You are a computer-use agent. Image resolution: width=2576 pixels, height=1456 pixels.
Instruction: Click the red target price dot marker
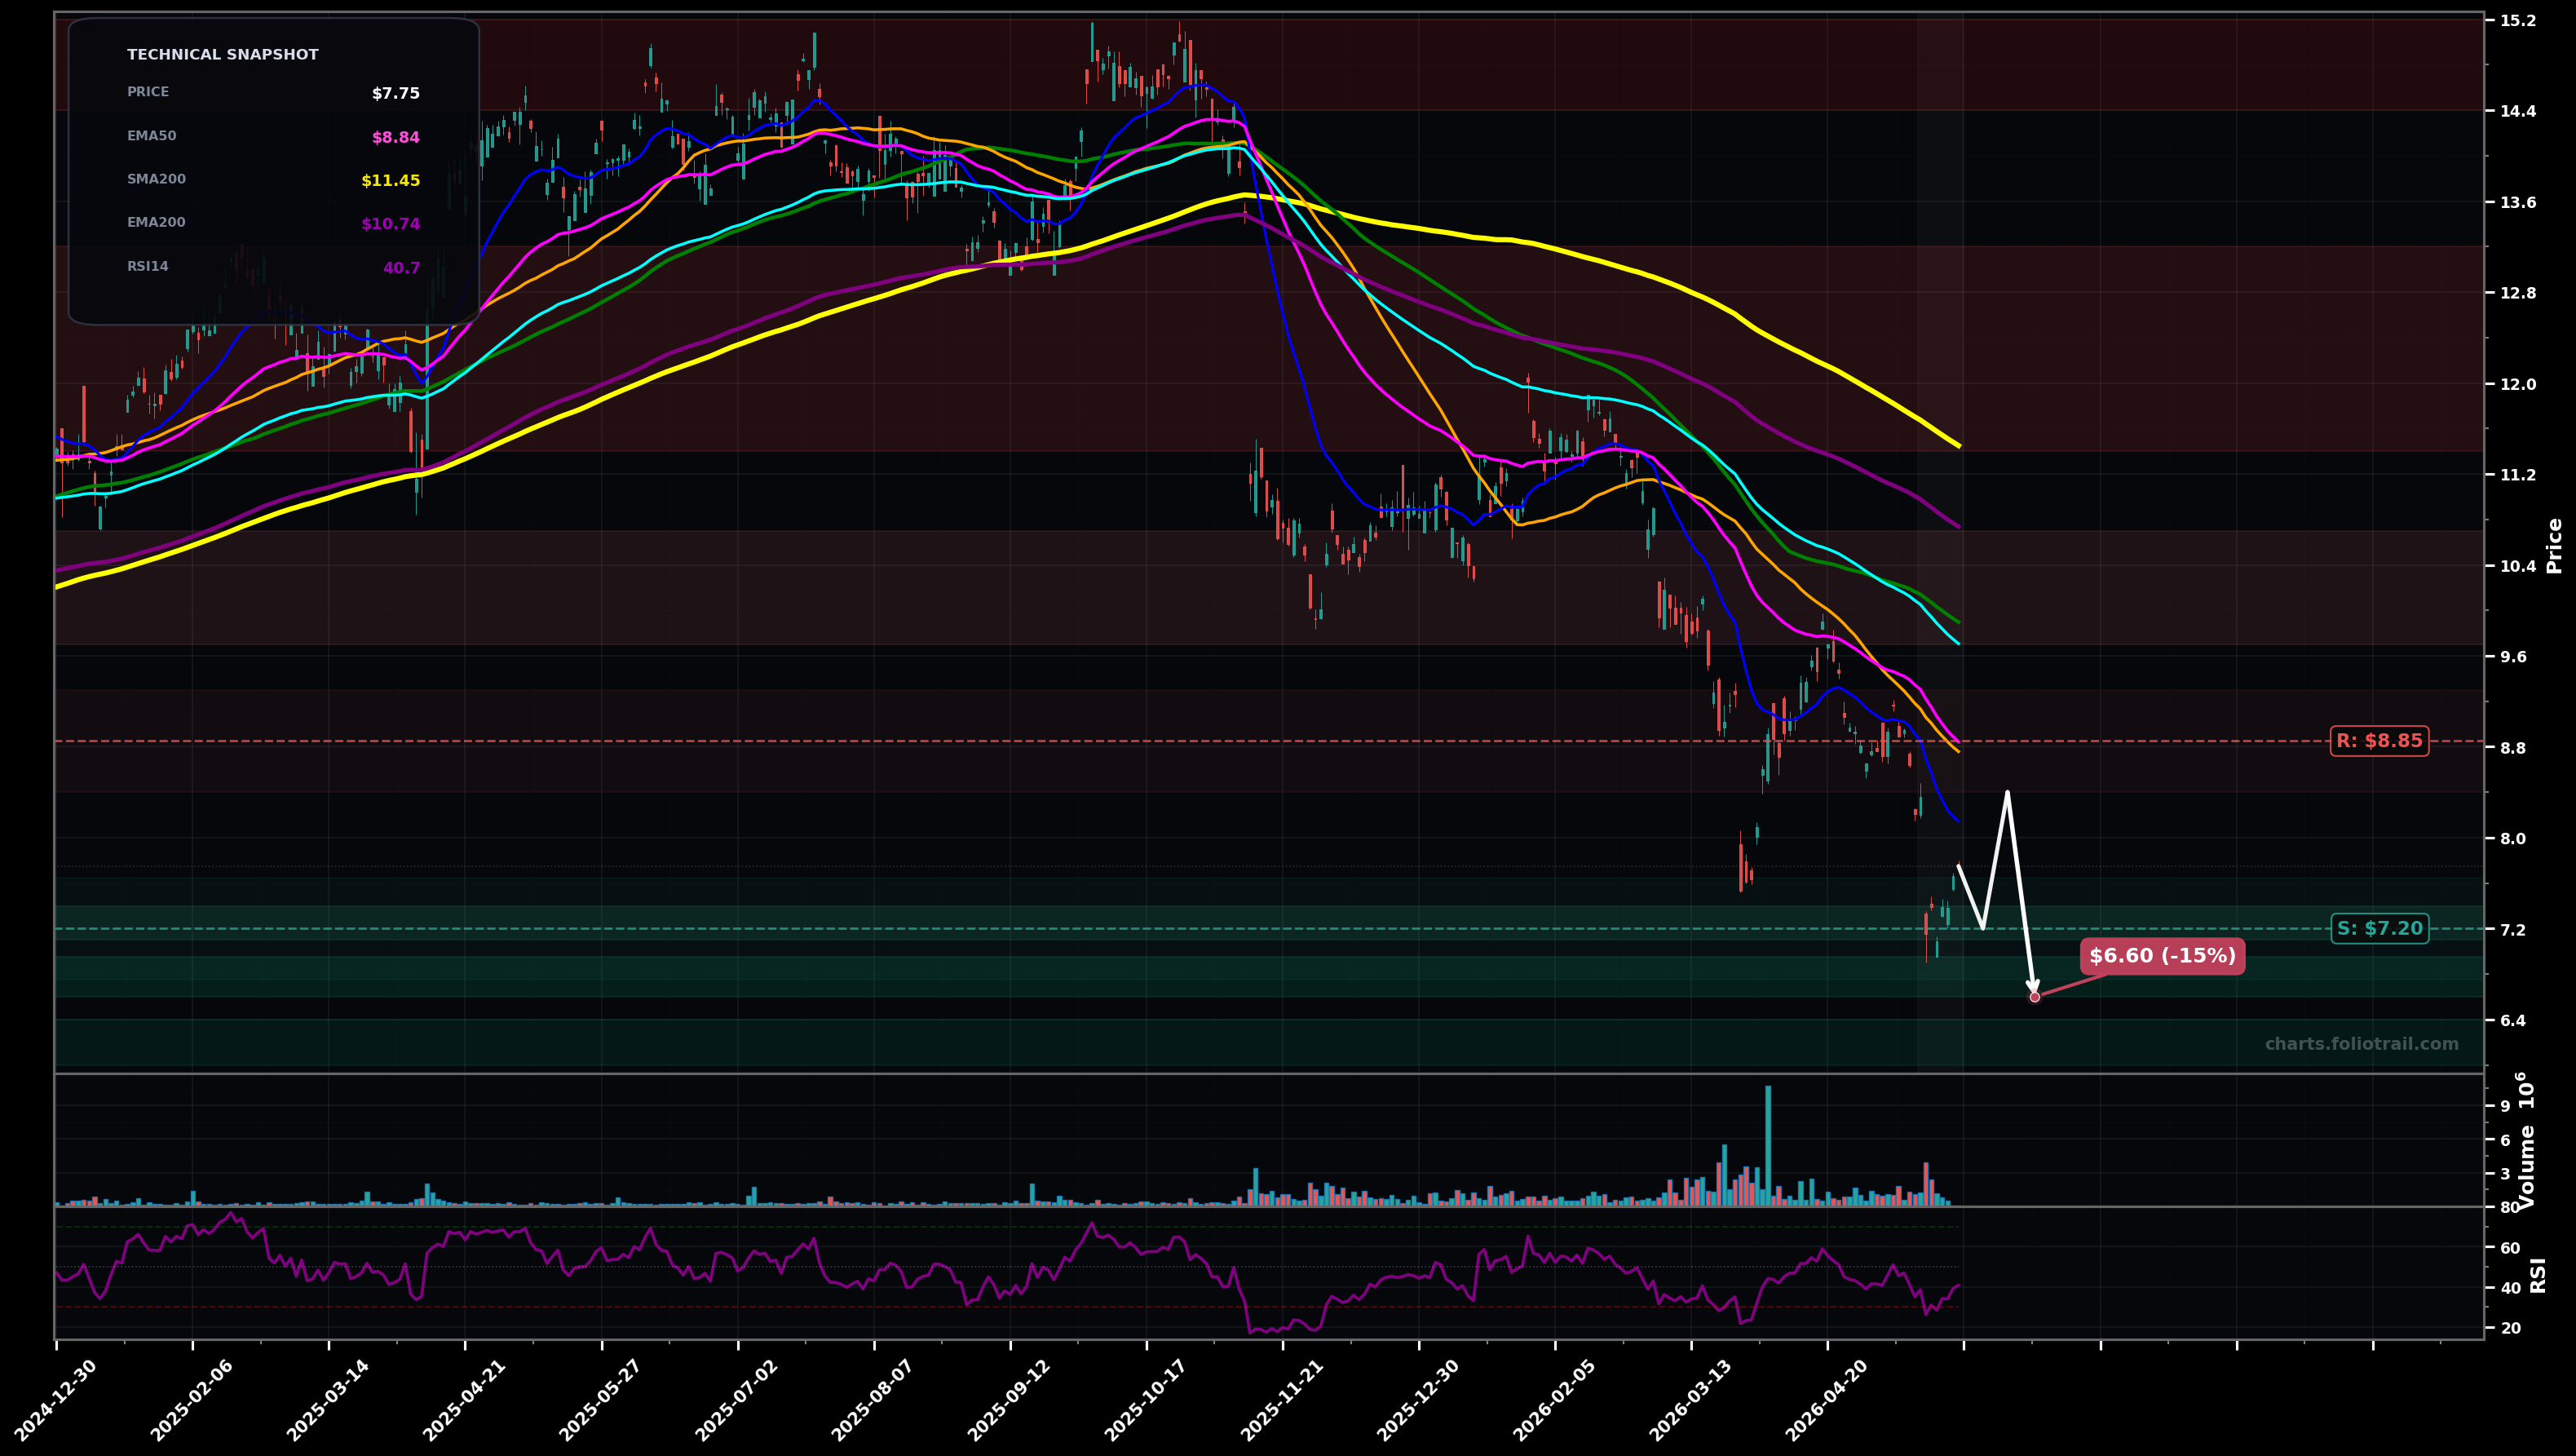pos(2034,997)
